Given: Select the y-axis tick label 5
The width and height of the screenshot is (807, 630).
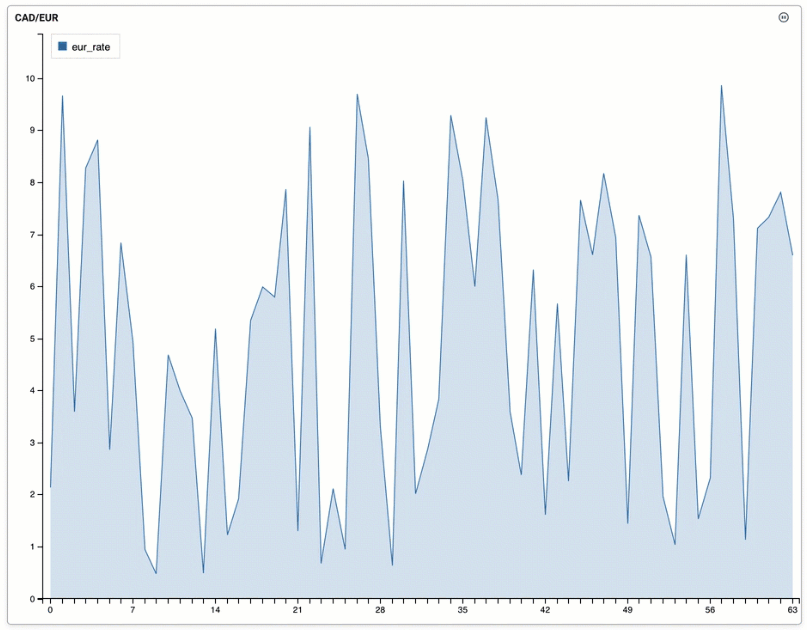Looking at the screenshot, I should click(x=33, y=339).
